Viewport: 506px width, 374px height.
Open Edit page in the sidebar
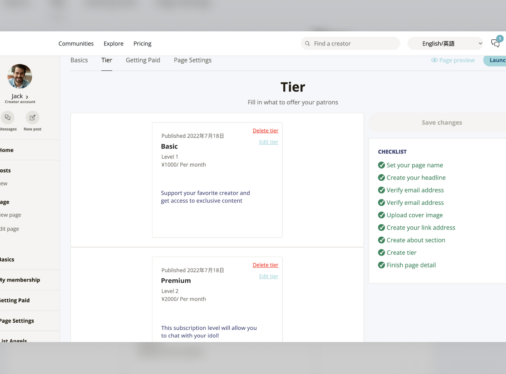[x=9, y=229]
